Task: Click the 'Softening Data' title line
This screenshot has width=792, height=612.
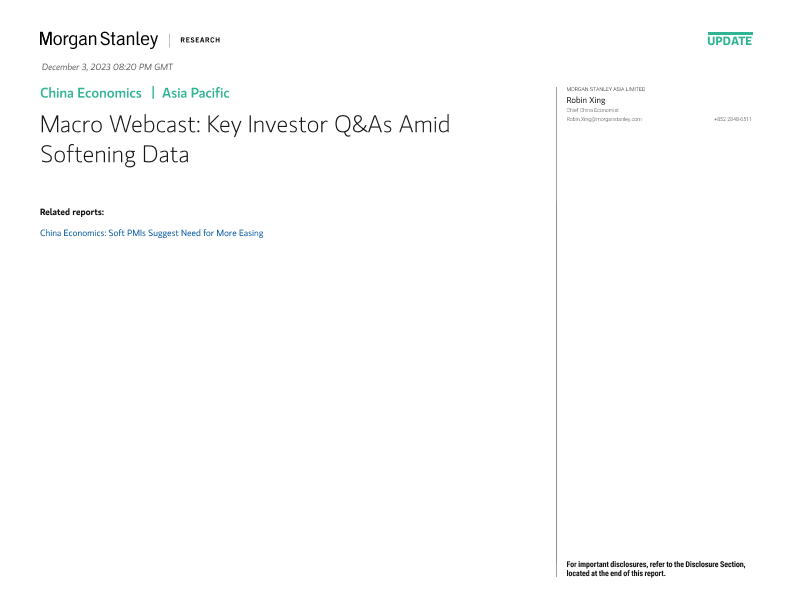Action: [114, 155]
